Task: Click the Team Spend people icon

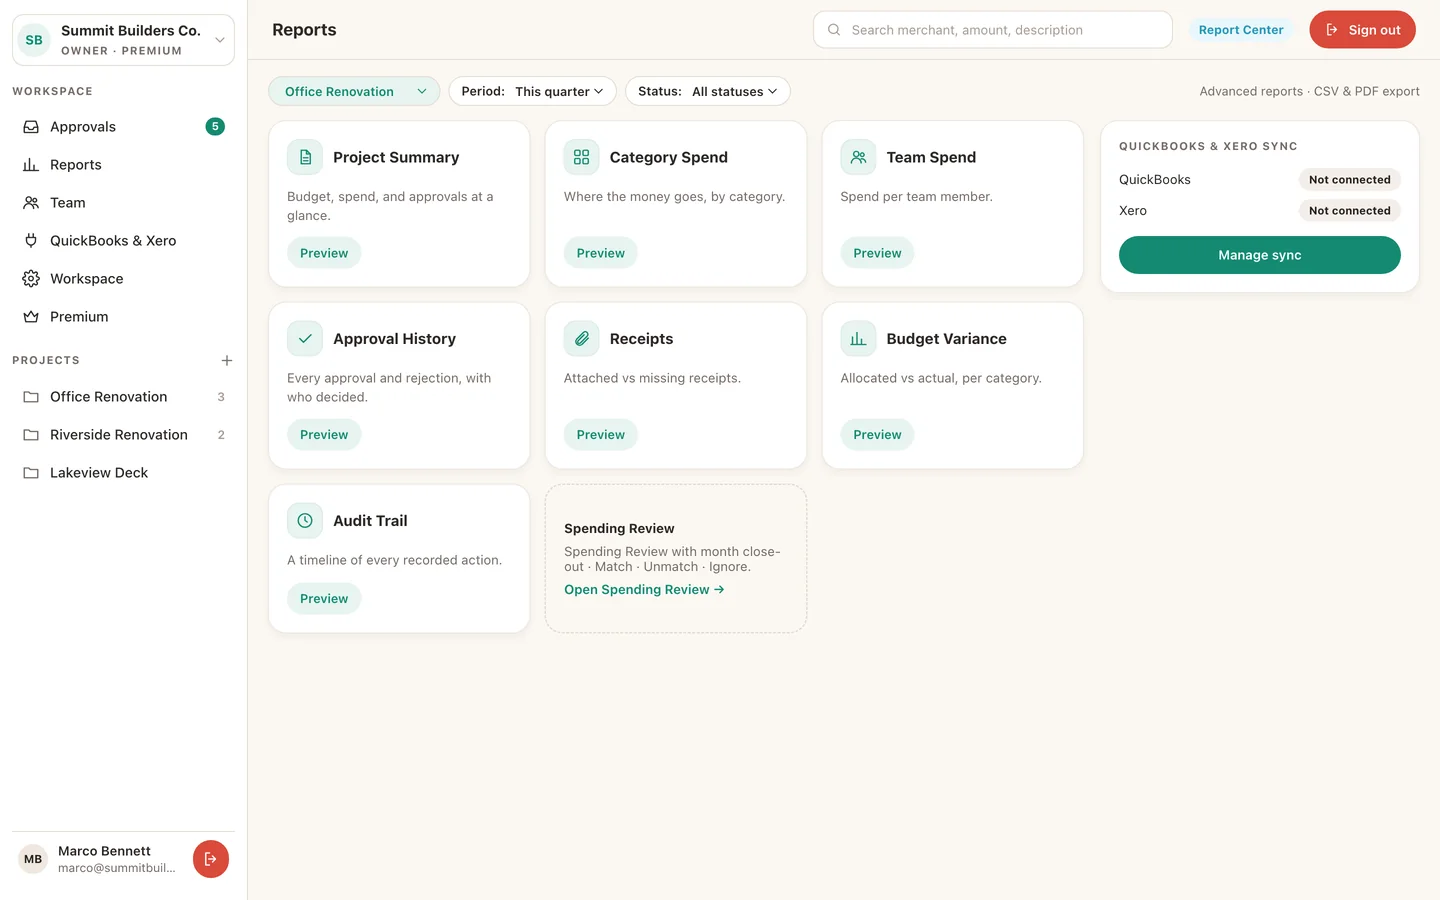Action: tap(858, 157)
